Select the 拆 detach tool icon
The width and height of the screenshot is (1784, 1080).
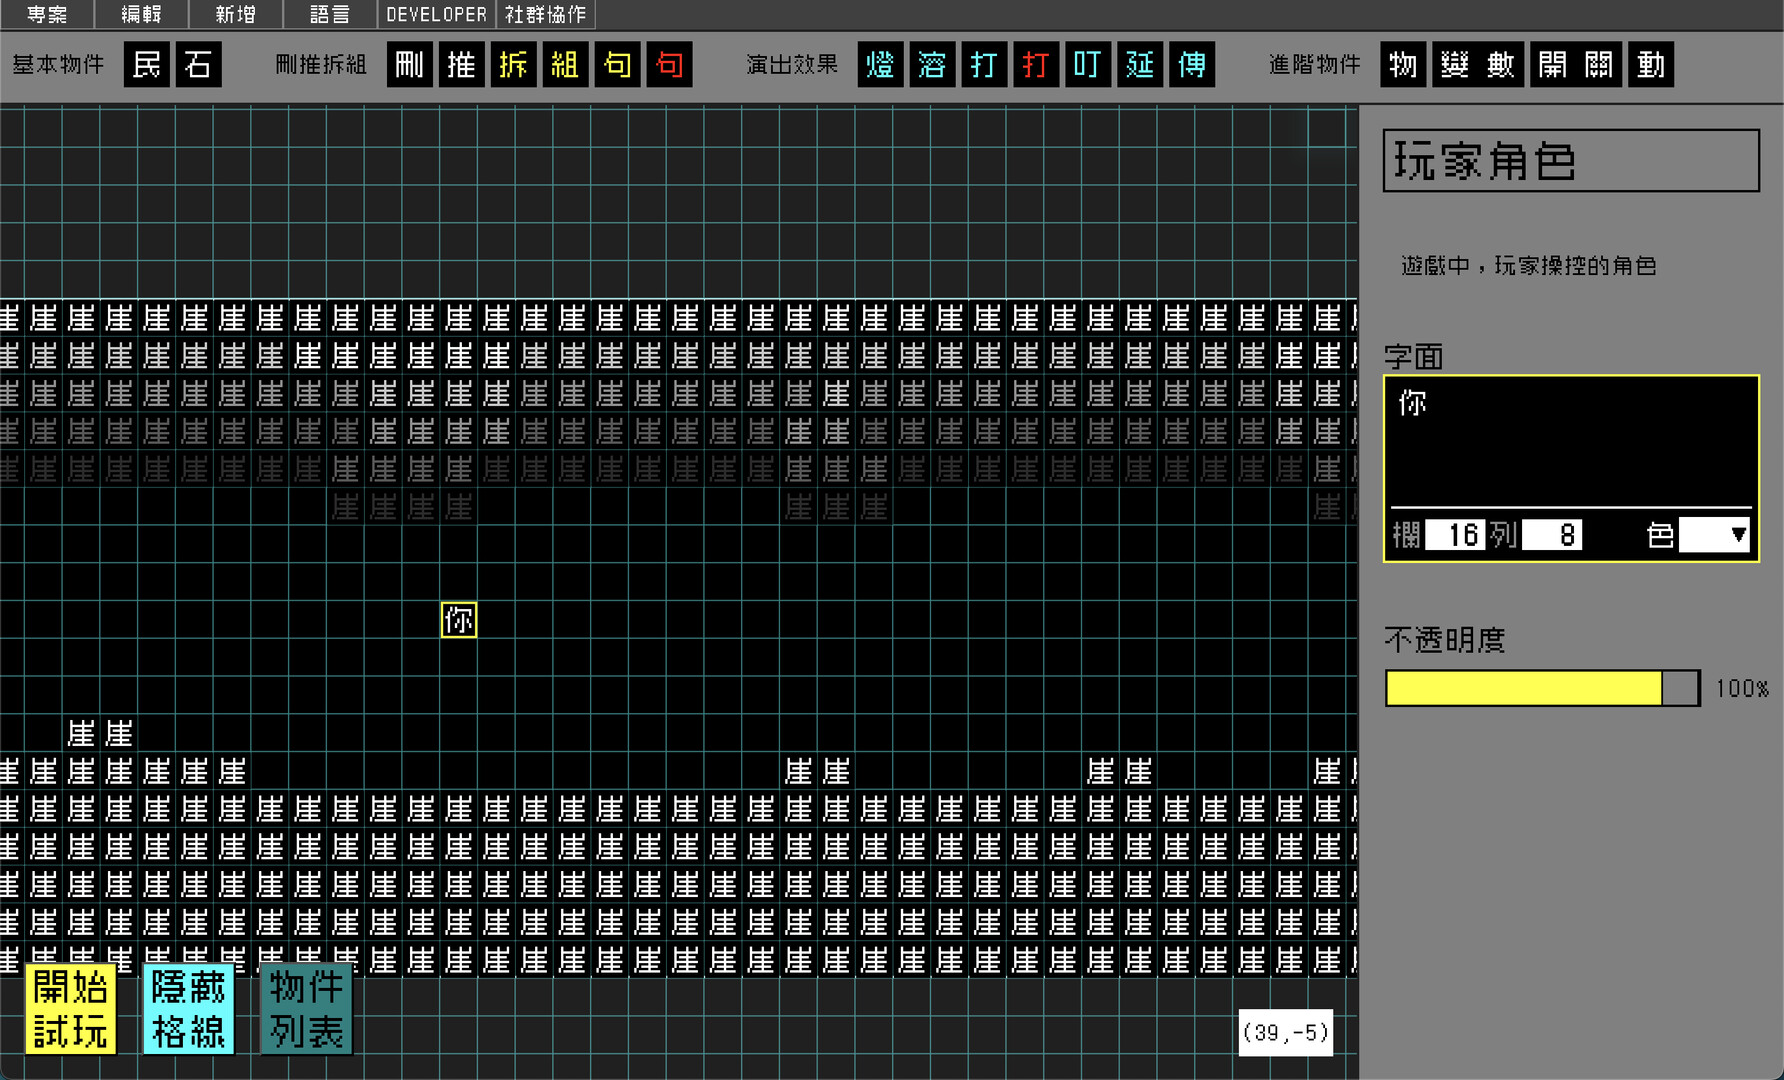pyautogui.click(x=513, y=65)
